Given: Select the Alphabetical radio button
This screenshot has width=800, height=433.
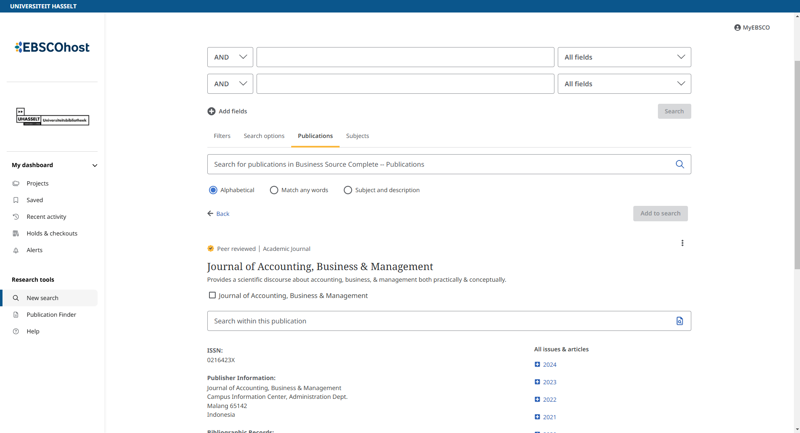Looking at the screenshot, I should coord(213,190).
